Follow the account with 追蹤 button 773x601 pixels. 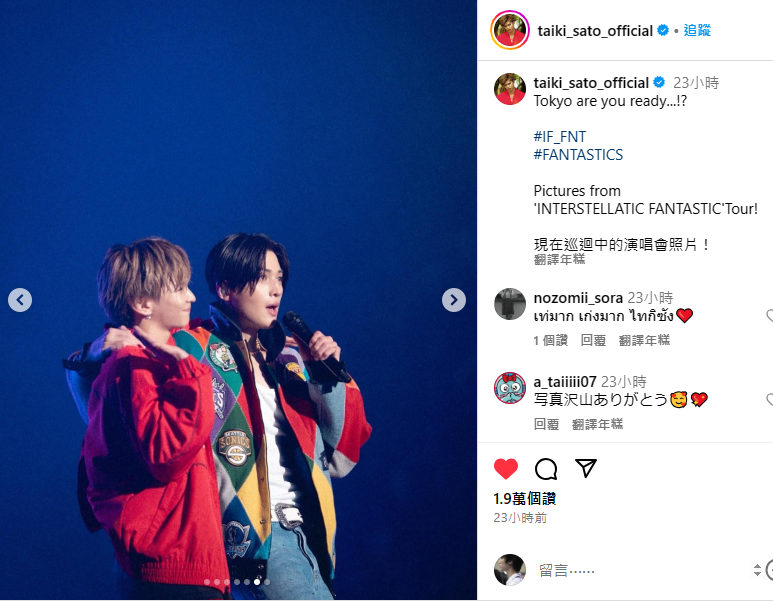pyautogui.click(x=697, y=31)
